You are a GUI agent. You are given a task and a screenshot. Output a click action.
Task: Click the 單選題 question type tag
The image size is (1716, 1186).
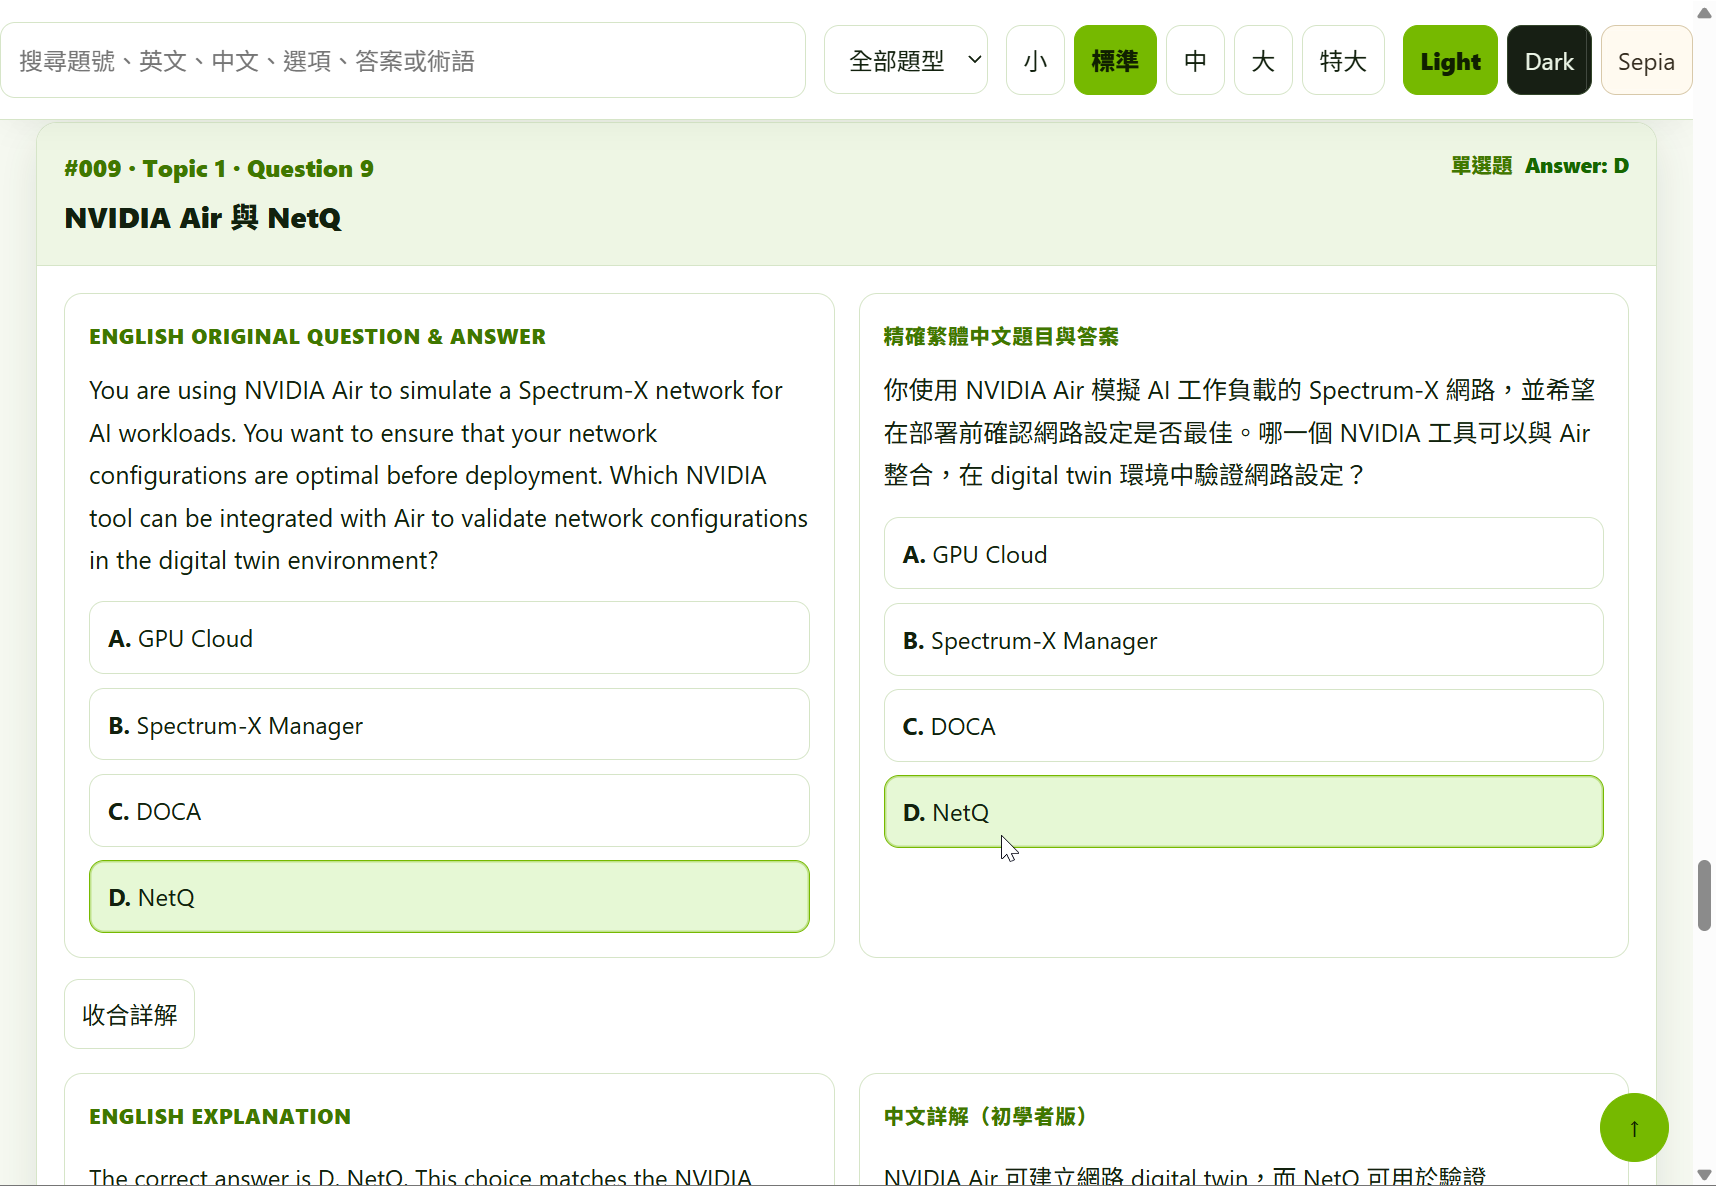click(1482, 166)
